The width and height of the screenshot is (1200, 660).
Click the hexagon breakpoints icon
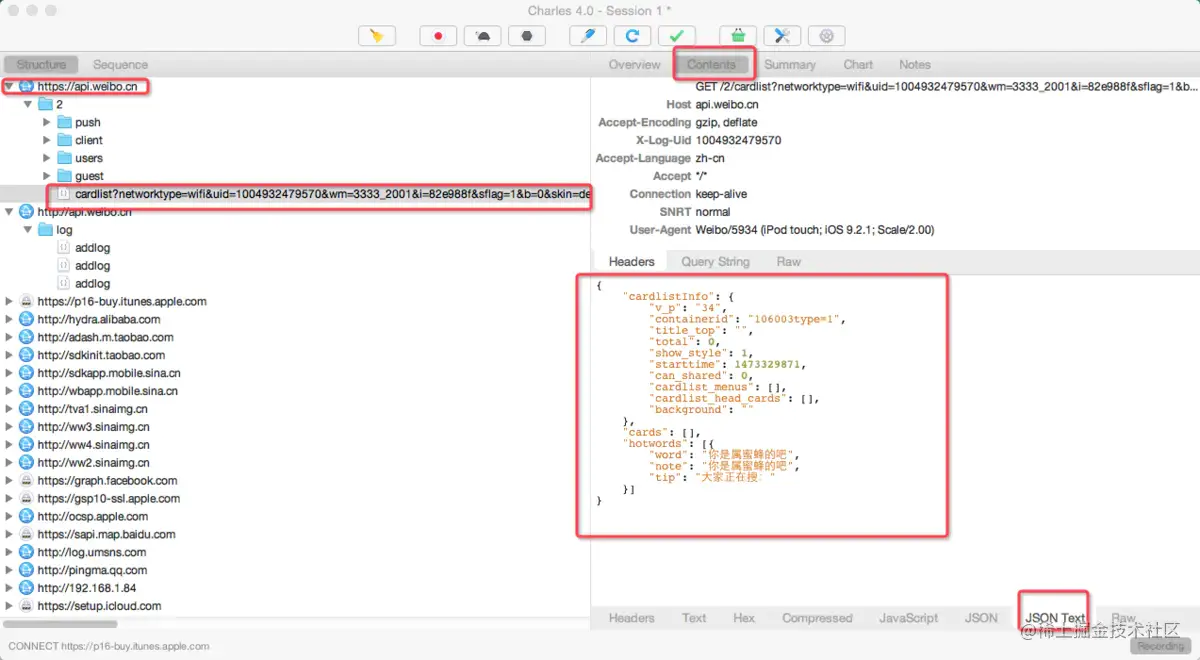point(526,35)
